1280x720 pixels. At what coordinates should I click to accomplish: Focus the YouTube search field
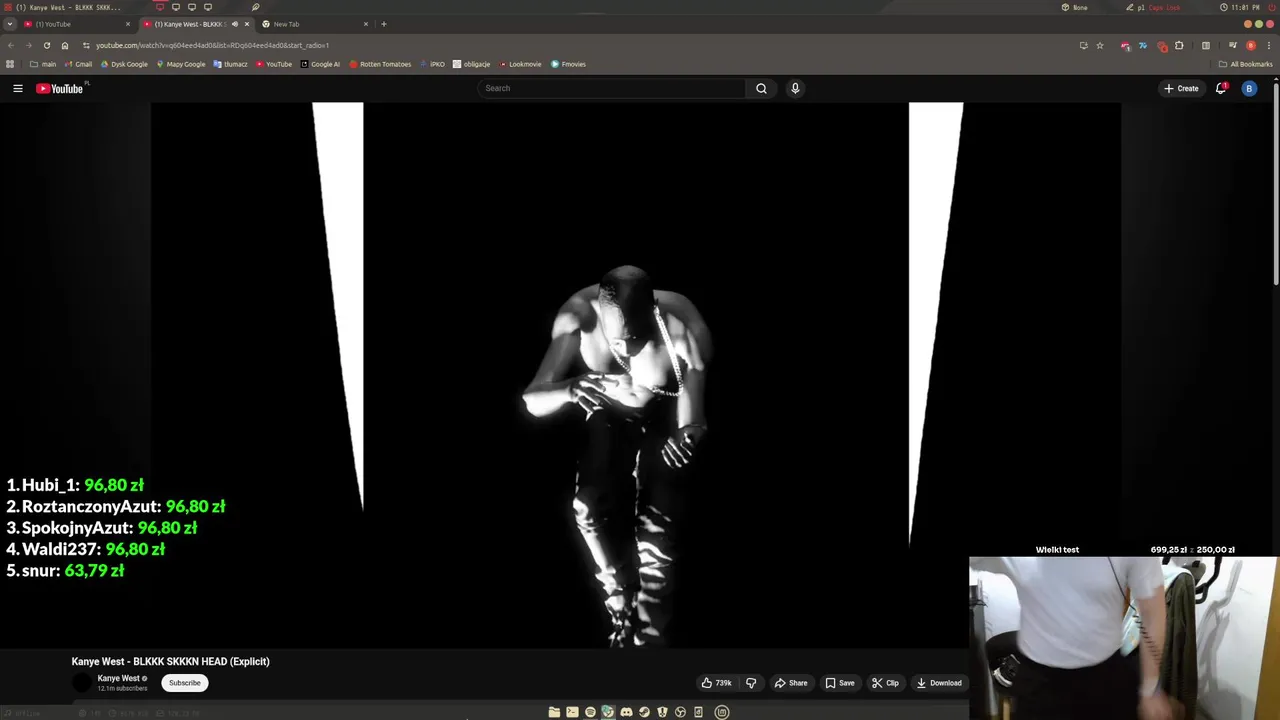pyautogui.click(x=612, y=88)
